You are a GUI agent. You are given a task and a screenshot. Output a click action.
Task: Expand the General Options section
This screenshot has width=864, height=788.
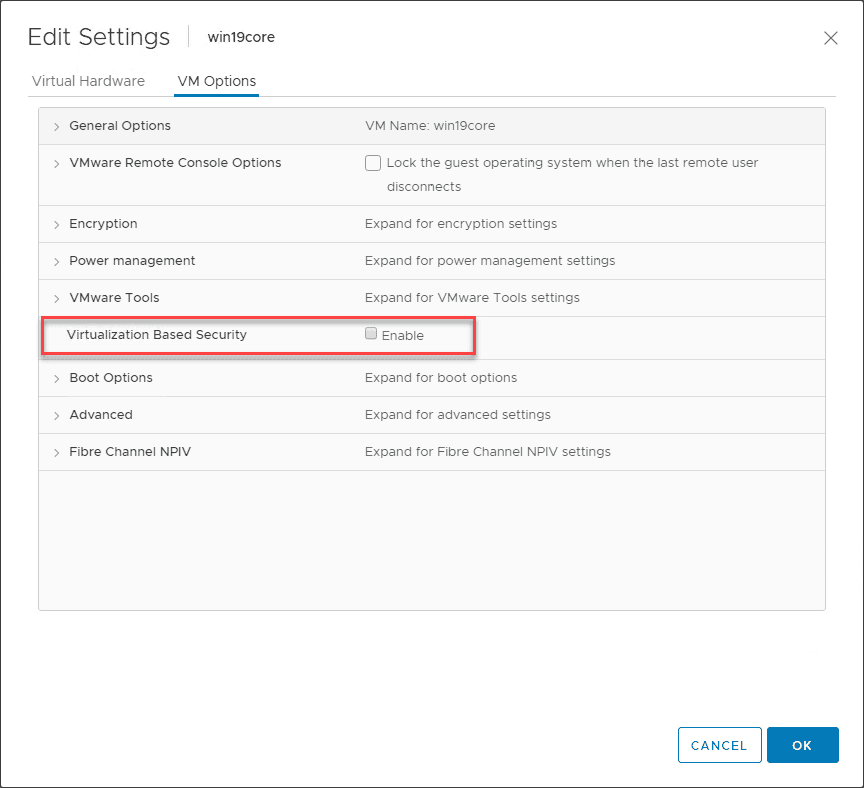(57, 126)
